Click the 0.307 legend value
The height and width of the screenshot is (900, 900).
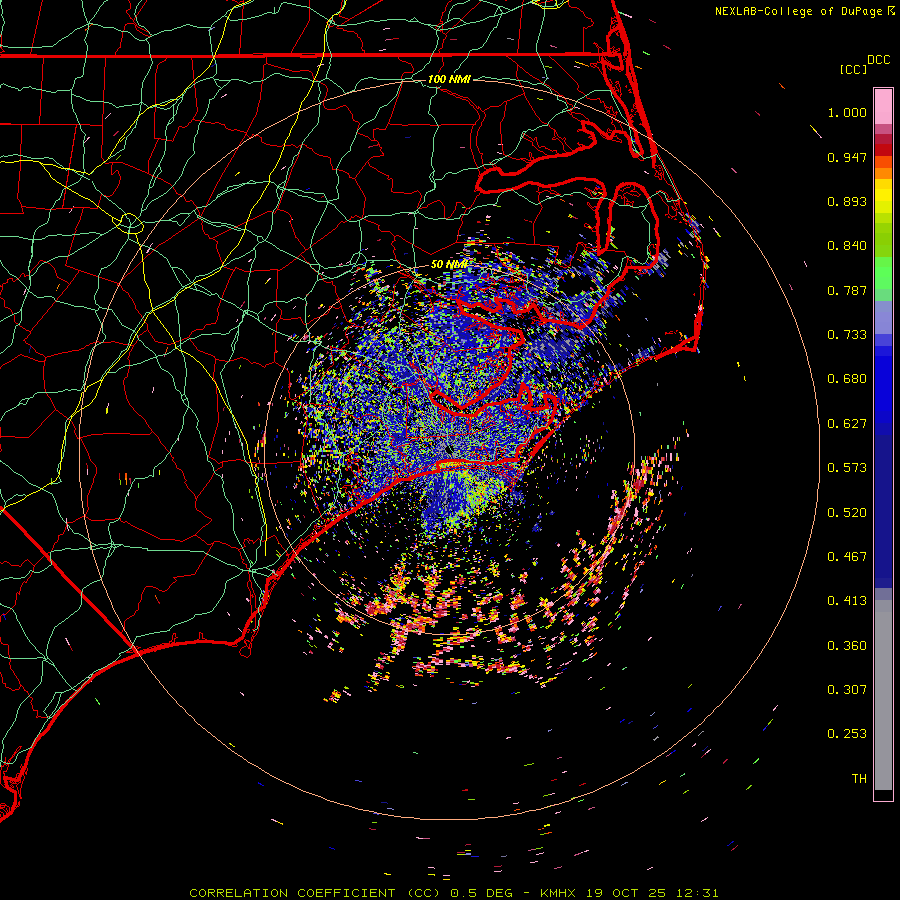pyautogui.click(x=847, y=690)
